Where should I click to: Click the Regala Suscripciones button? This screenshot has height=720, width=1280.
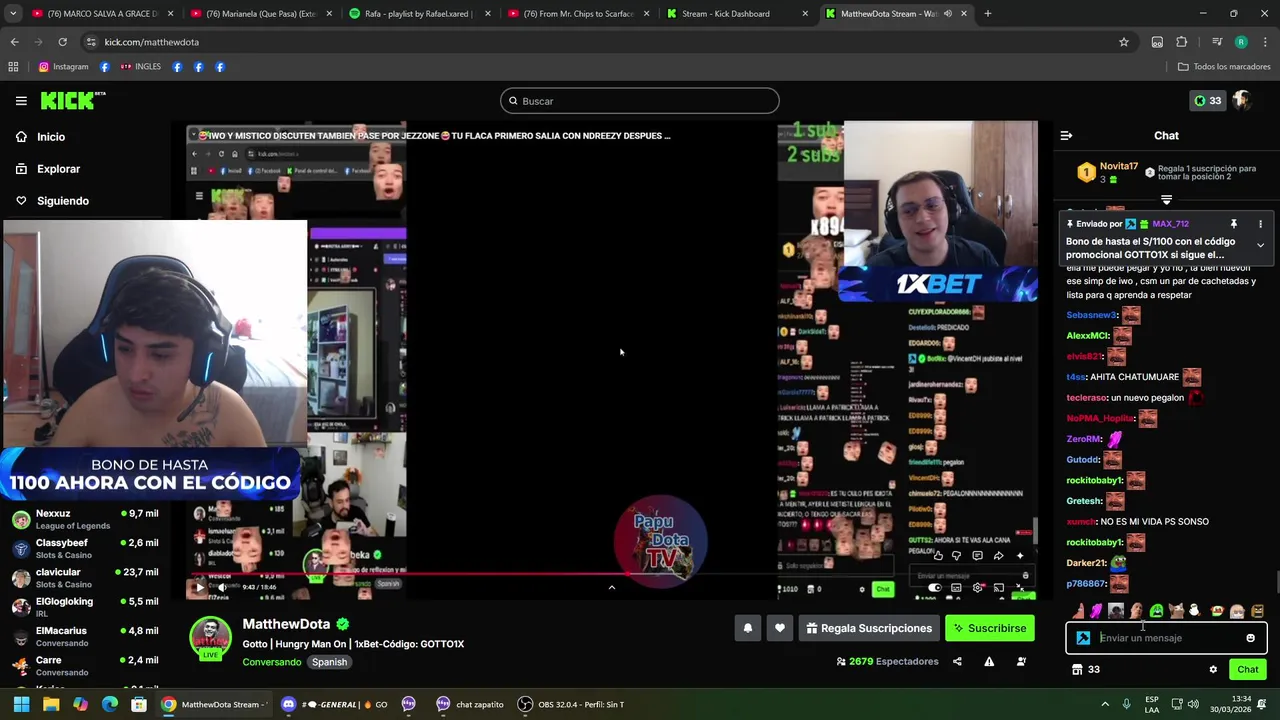click(x=869, y=628)
